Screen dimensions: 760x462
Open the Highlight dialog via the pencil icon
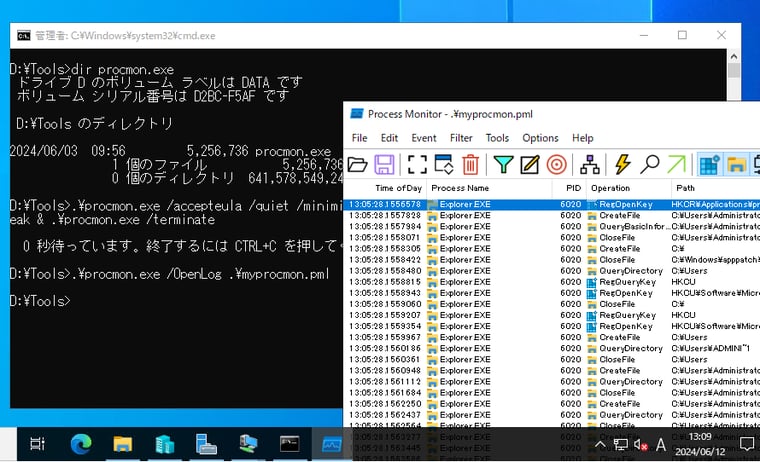(x=529, y=165)
